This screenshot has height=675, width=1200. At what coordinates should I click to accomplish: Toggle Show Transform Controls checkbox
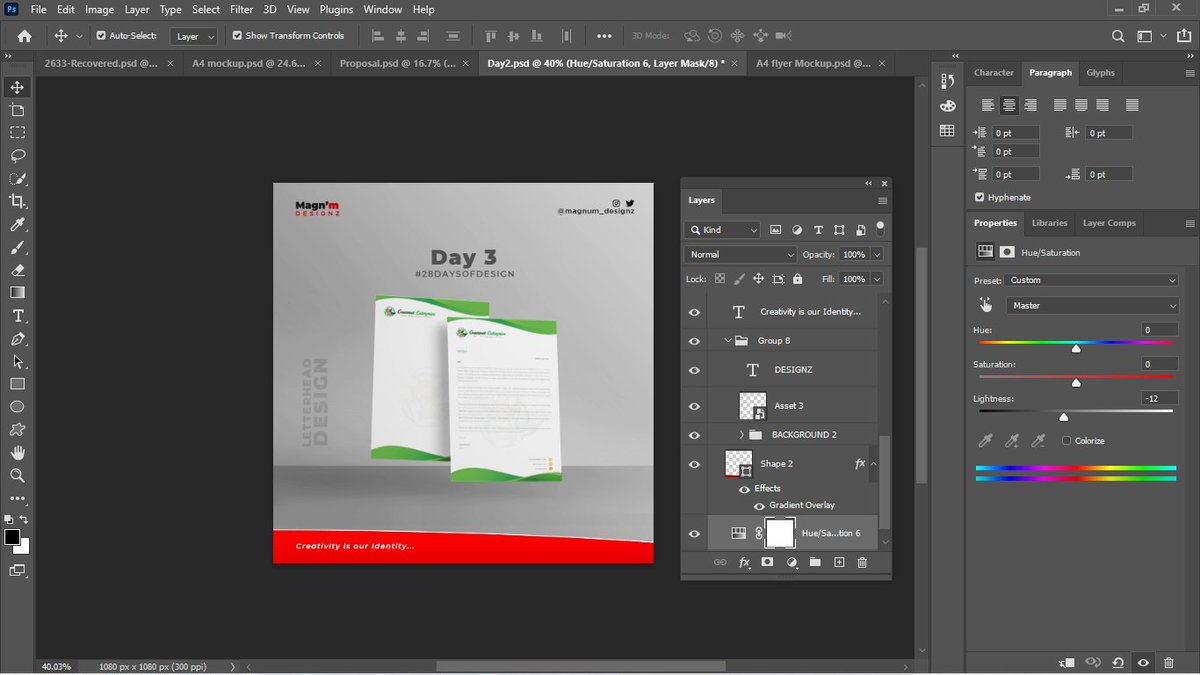(237, 36)
